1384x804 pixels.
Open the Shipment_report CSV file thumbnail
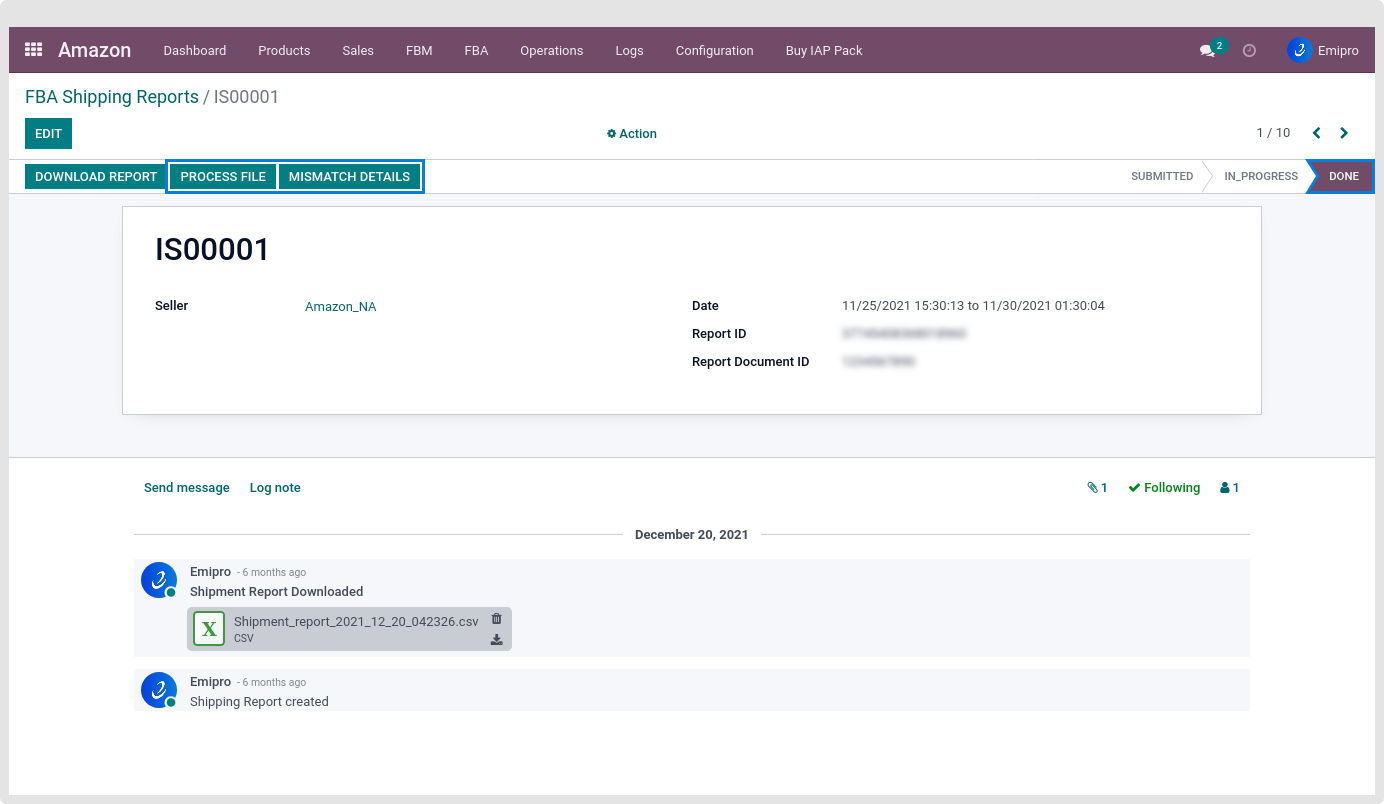coord(209,629)
